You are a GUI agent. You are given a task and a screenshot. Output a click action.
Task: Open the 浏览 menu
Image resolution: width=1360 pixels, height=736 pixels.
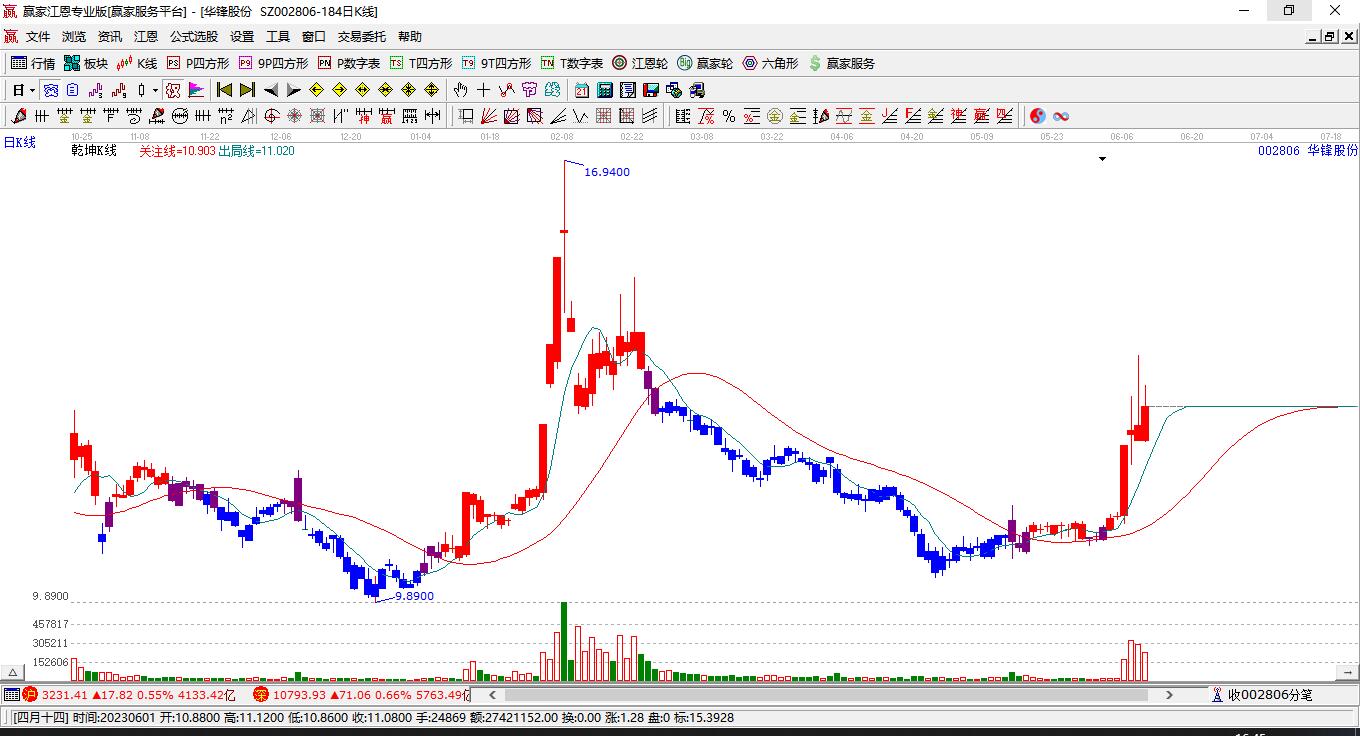tap(74, 37)
